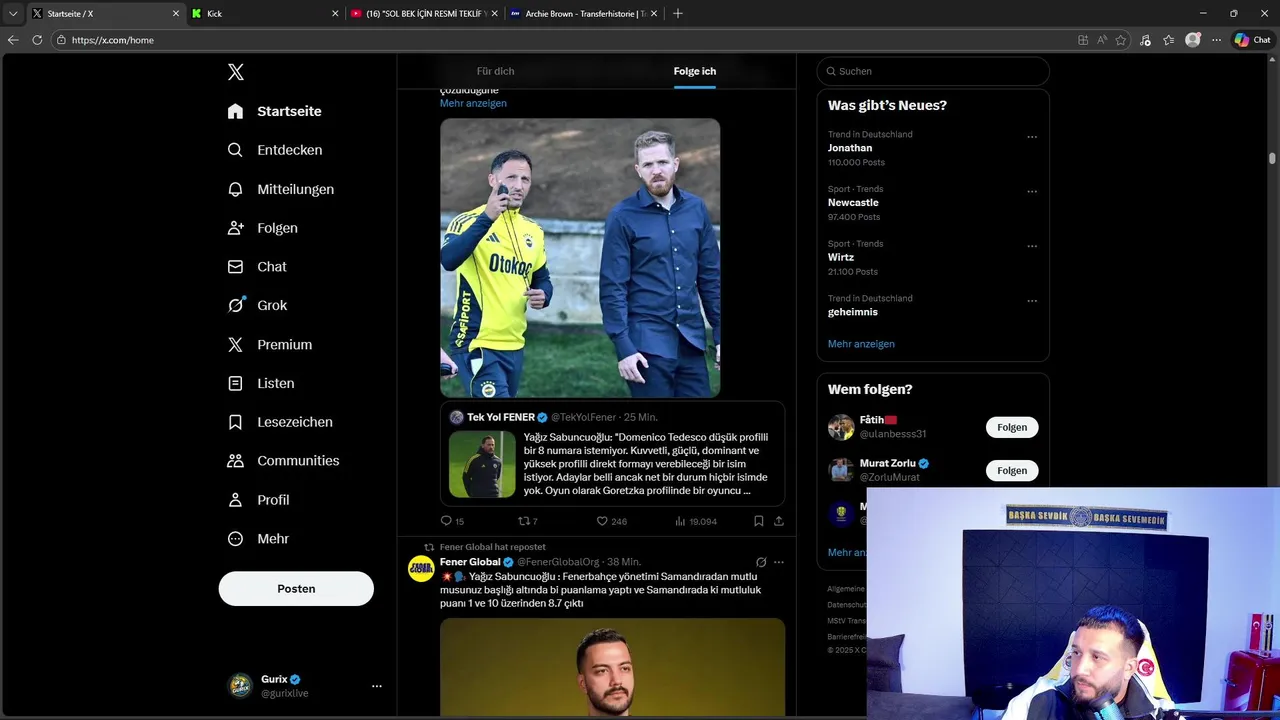Share the Tedesco post
The width and height of the screenshot is (1280, 720).
[779, 521]
